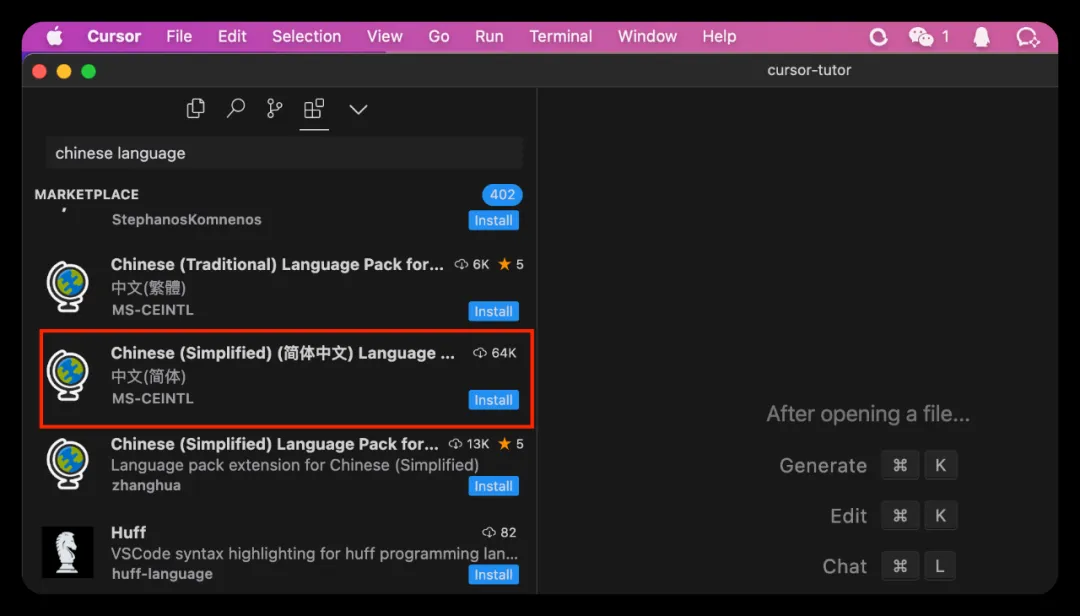Click the 中文(繁體) description text

[149, 287]
